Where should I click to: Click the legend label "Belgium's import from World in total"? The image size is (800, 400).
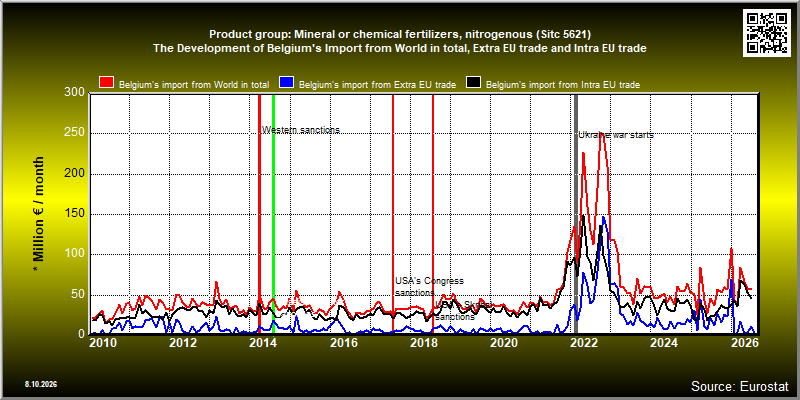pos(194,85)
